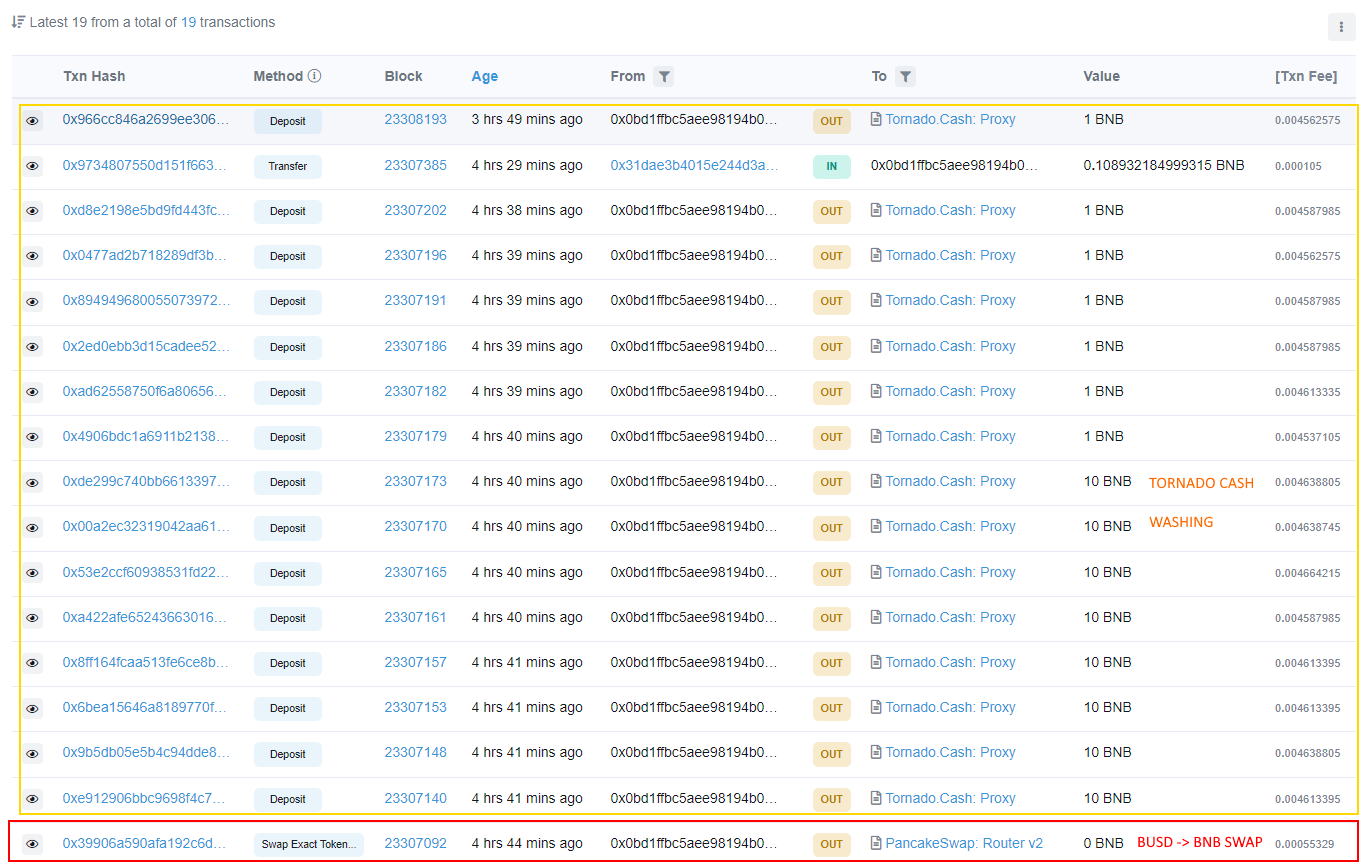Select recipient address in Transfer row
This screenshot has height=865, width=1367.
(954, 165)
